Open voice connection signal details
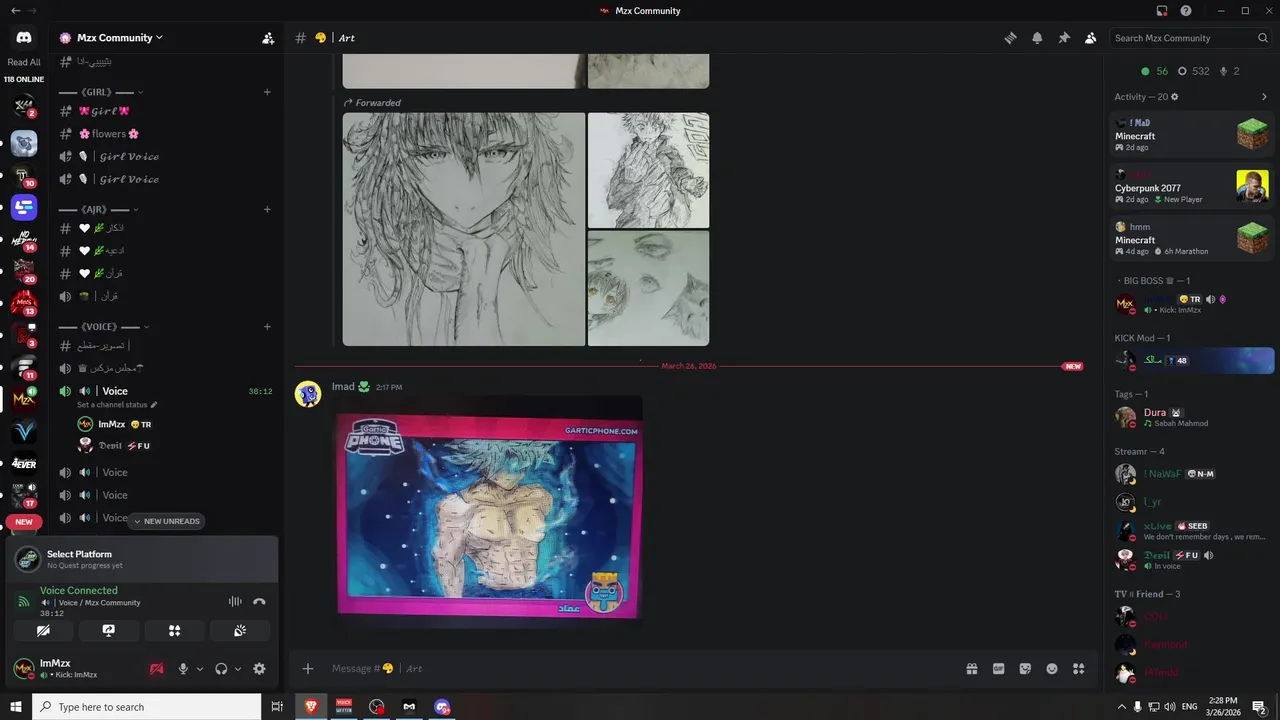This screenshot has height=720, width=1280. [x=23, y=601]
